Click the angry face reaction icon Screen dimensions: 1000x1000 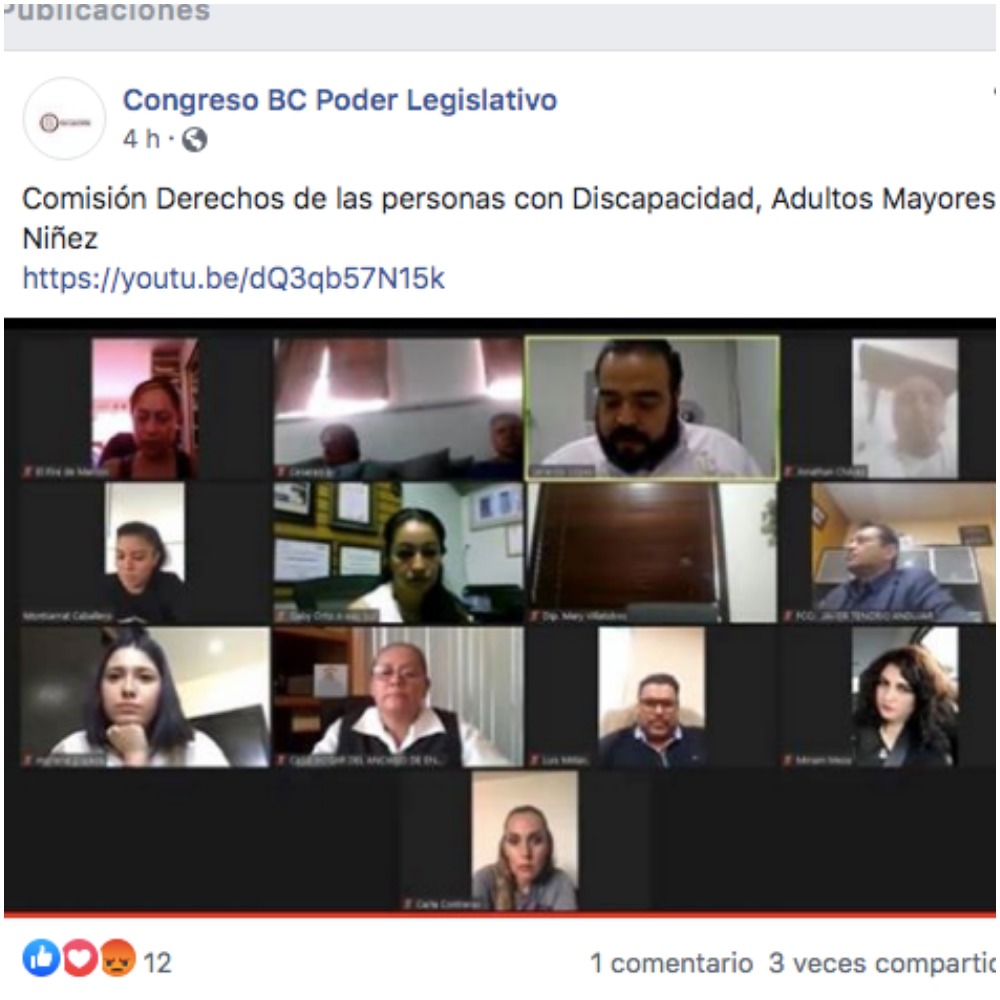[x=117, y=957]
